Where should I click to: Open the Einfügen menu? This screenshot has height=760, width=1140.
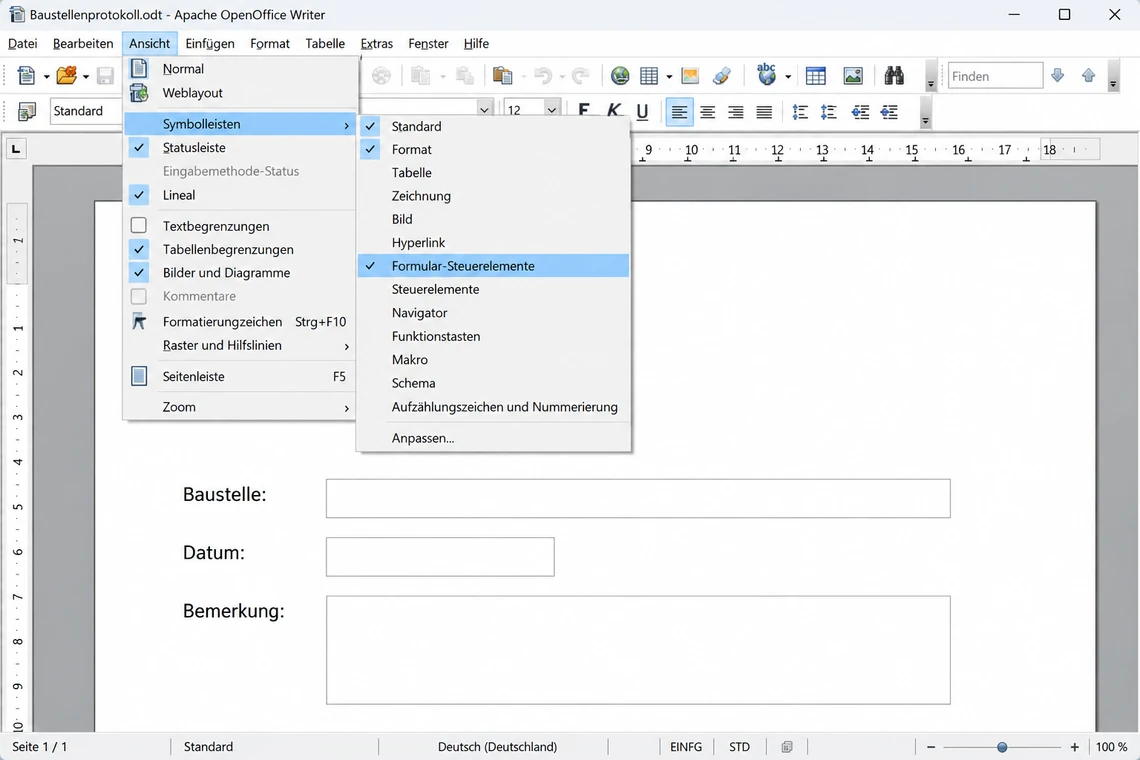pyautogui.click(x=209, y=44)
